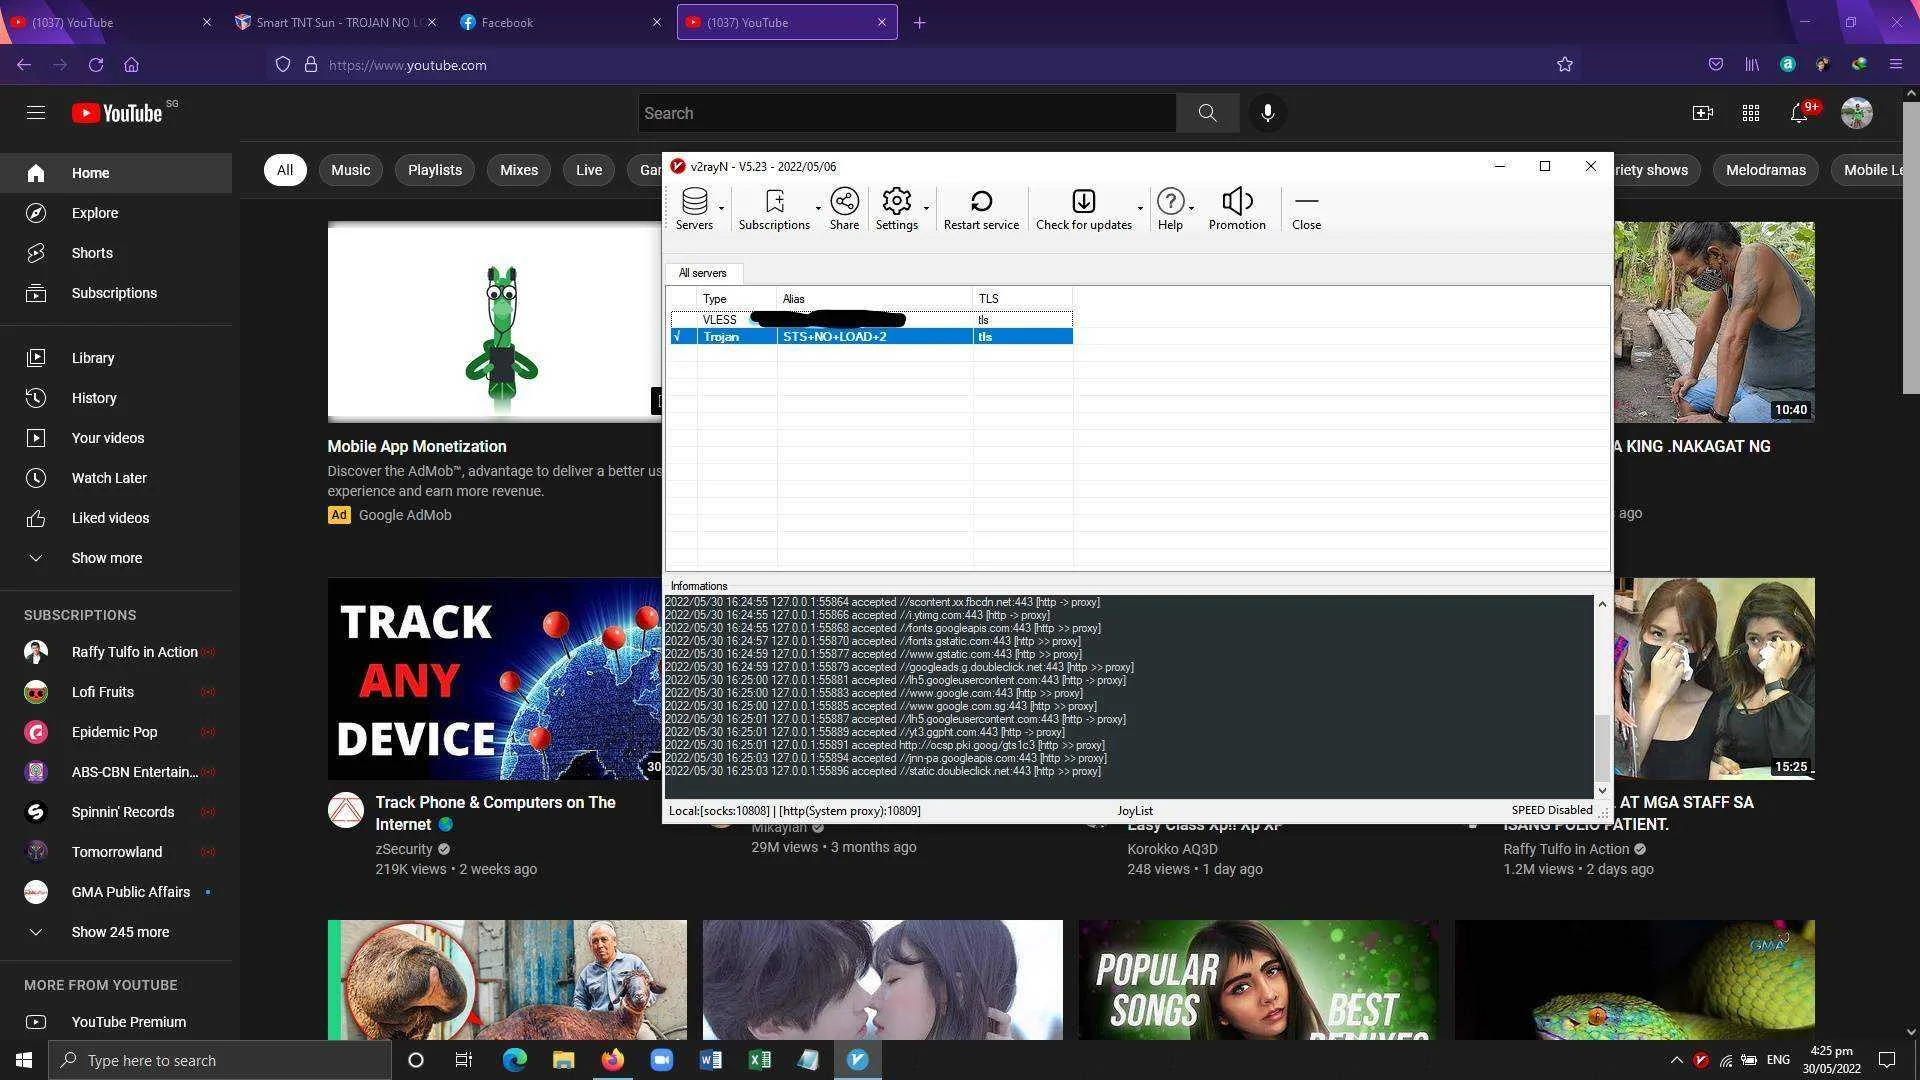Expand Check for updates dropdown arrow

(1140, 209)
